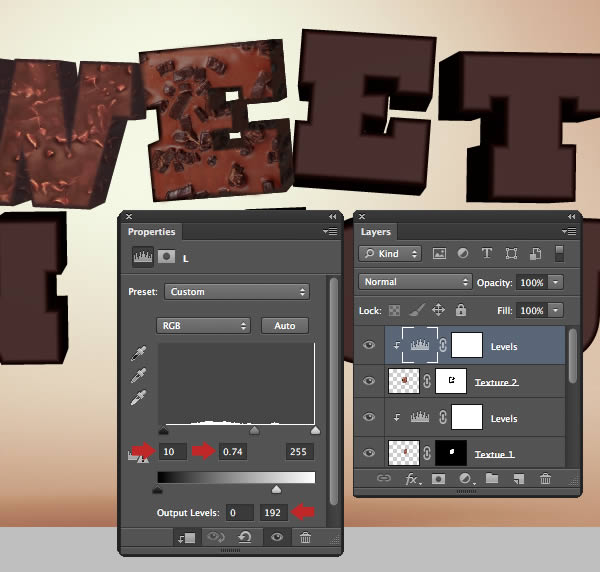The image size is (600, 572).
Task: Select the Texture 1 layer mask thumbnail
Action: click(451, 453)
